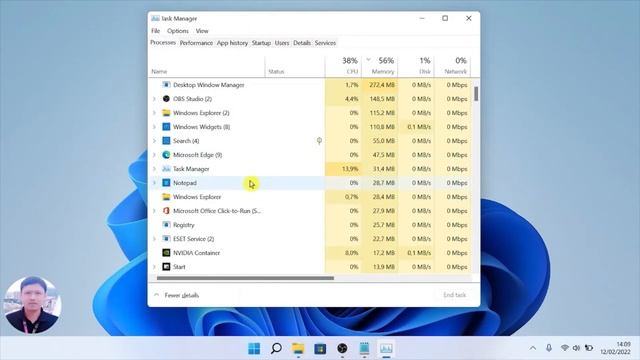Click the NVIDIA Container process icon
This screenshot has height=360, width=640.
click(166, 253)
